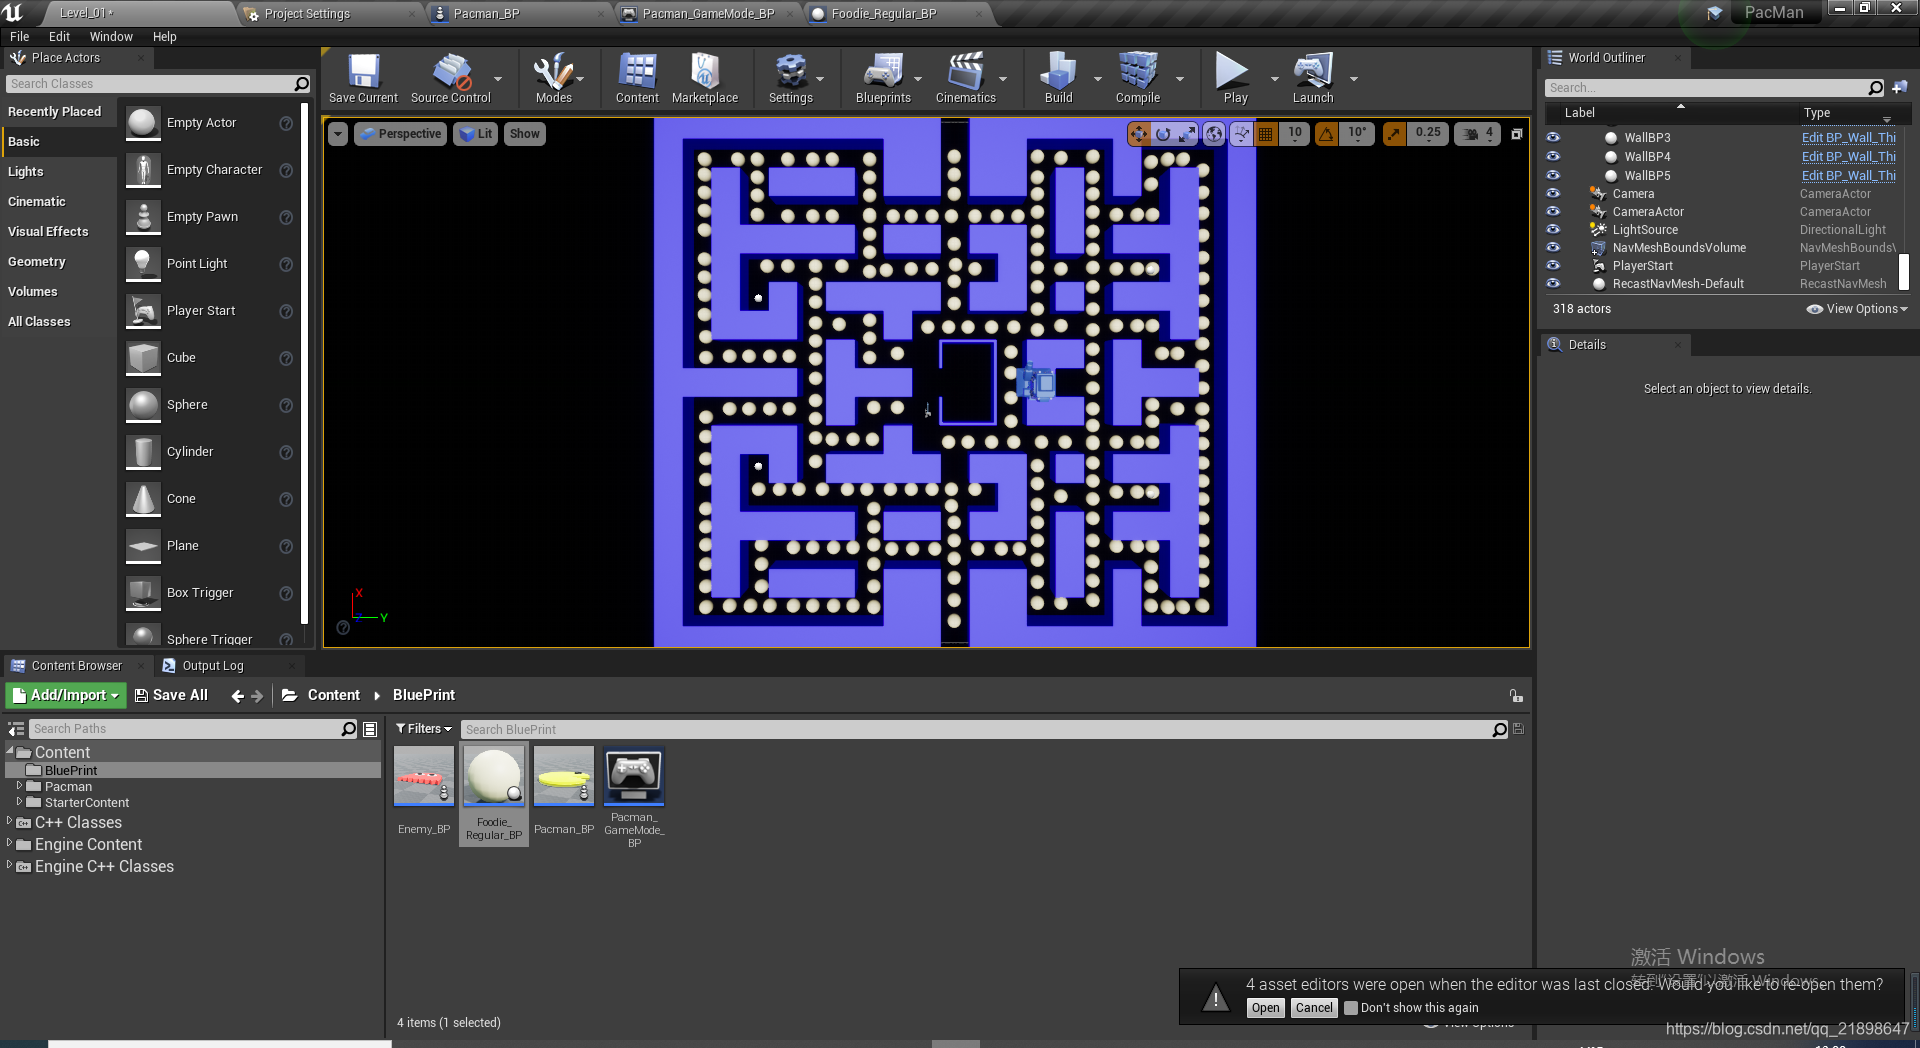
Task: Open the camera speed 4 dropdown
Action: click(1478, 133)
